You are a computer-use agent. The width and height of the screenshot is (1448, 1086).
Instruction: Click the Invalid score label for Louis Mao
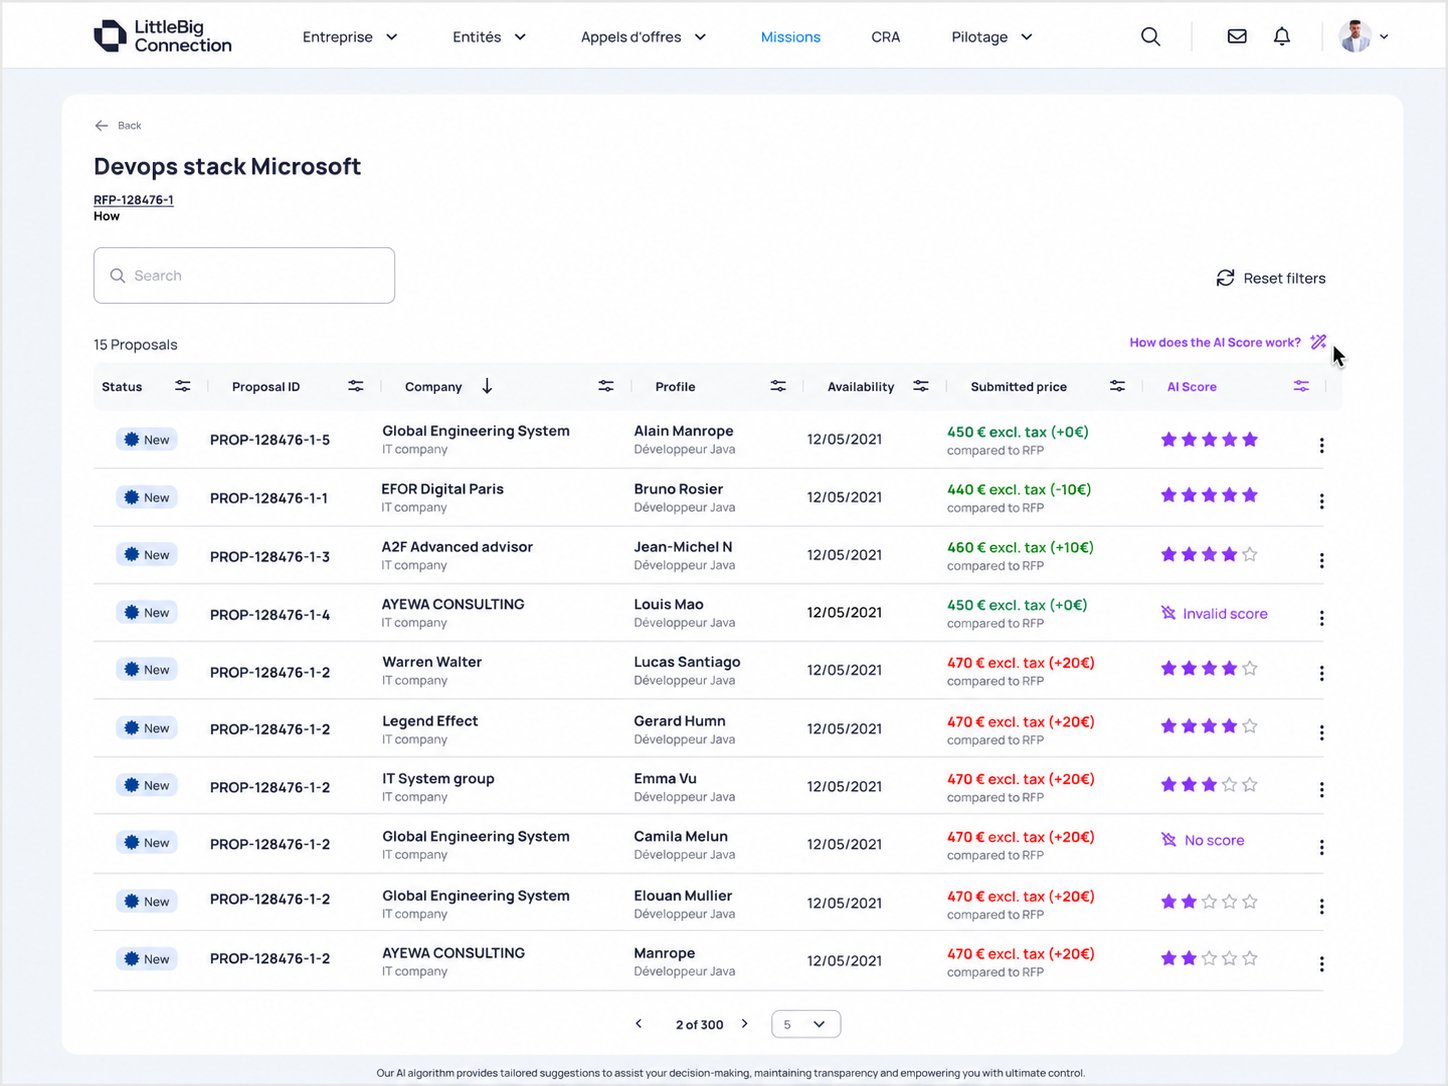(1214, 614)
